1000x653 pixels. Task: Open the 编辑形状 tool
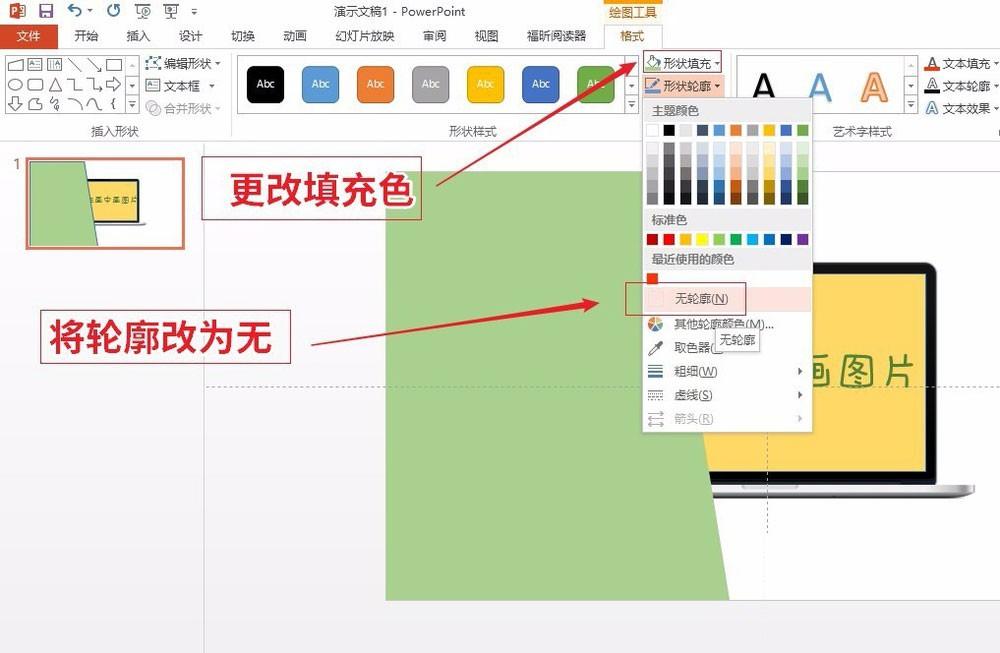coord(178,62)
